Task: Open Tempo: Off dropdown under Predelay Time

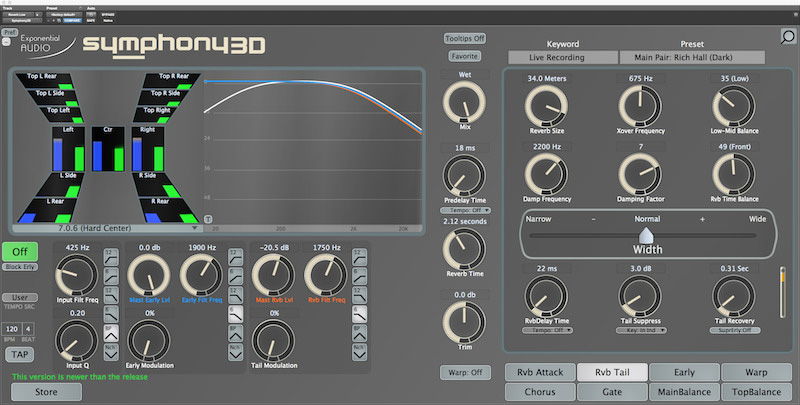Action: [x=465, y=210]
